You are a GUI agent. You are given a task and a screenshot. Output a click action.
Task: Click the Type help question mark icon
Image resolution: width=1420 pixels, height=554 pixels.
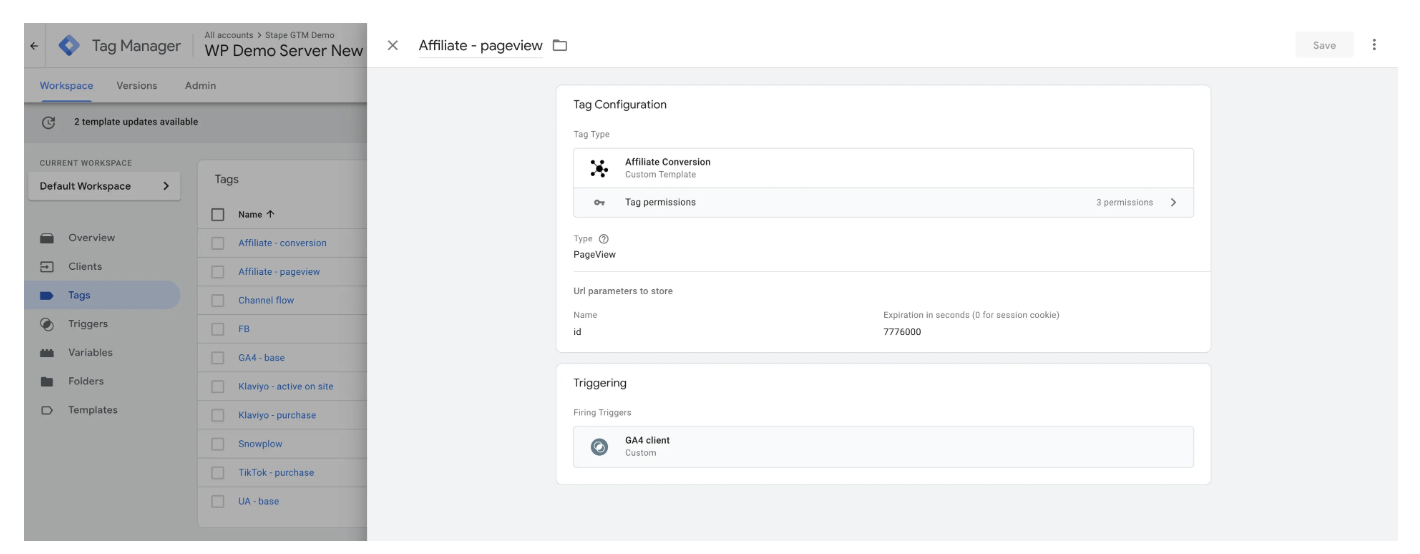[604, 239]
